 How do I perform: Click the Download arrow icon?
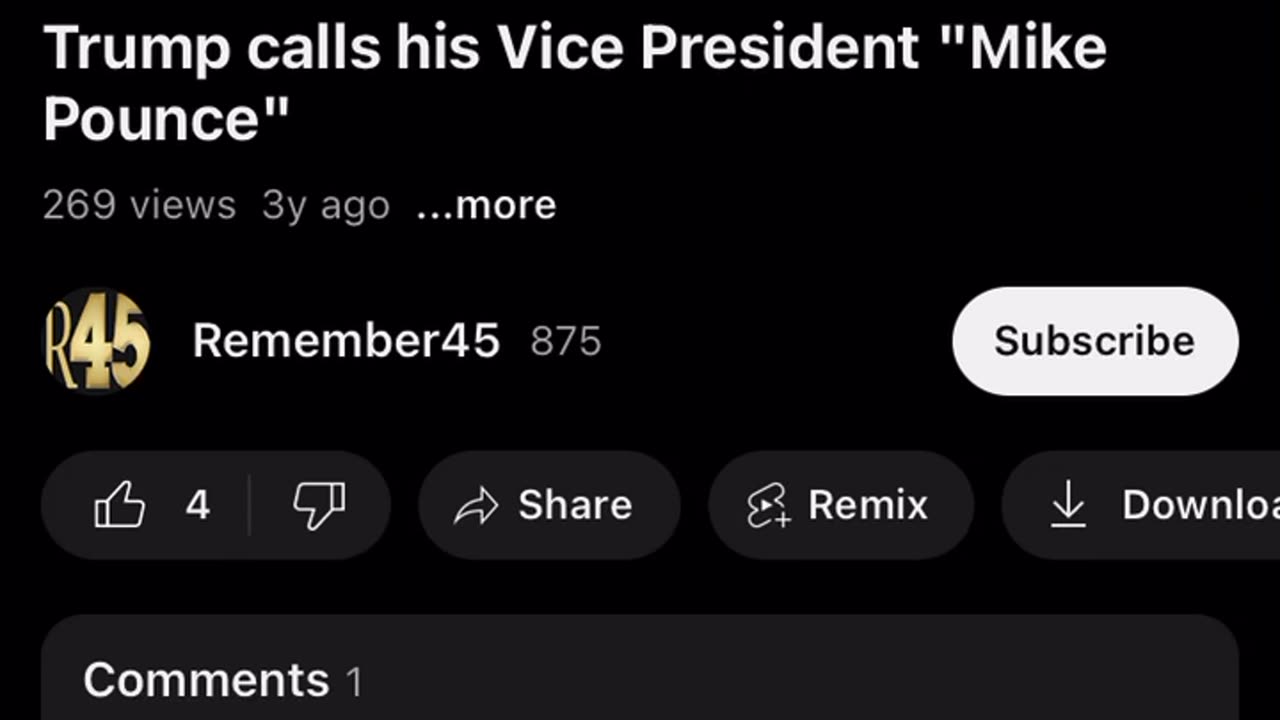[x=1068, y=504]
